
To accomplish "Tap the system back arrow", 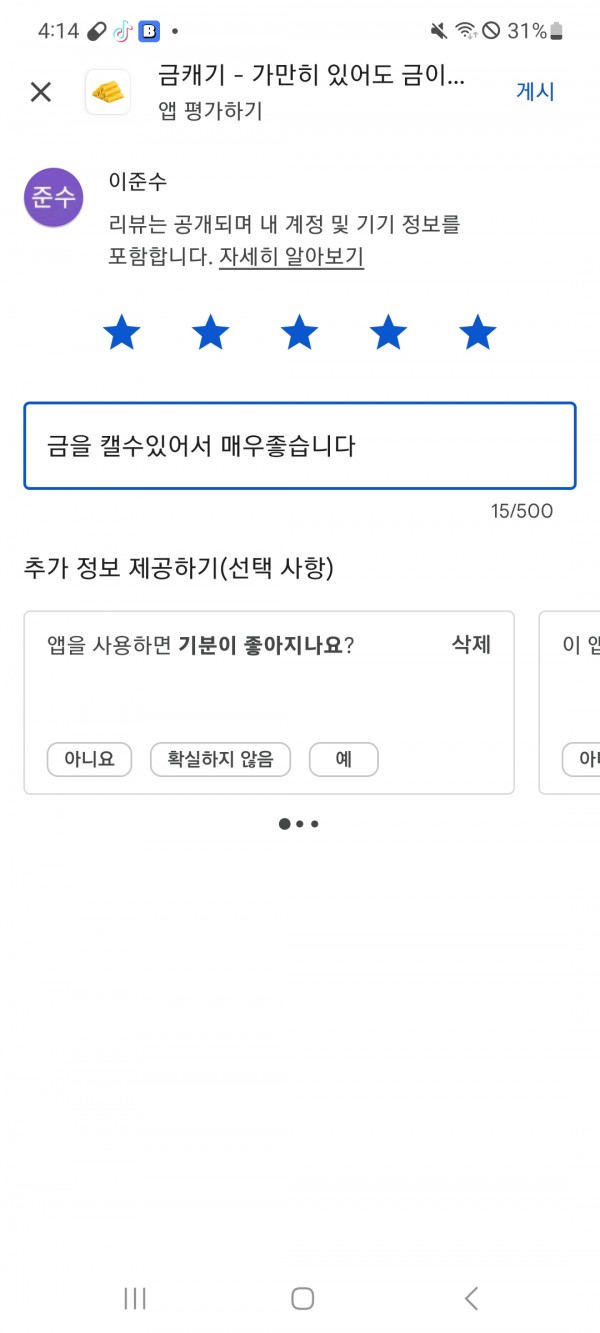I will (471, 1298).
